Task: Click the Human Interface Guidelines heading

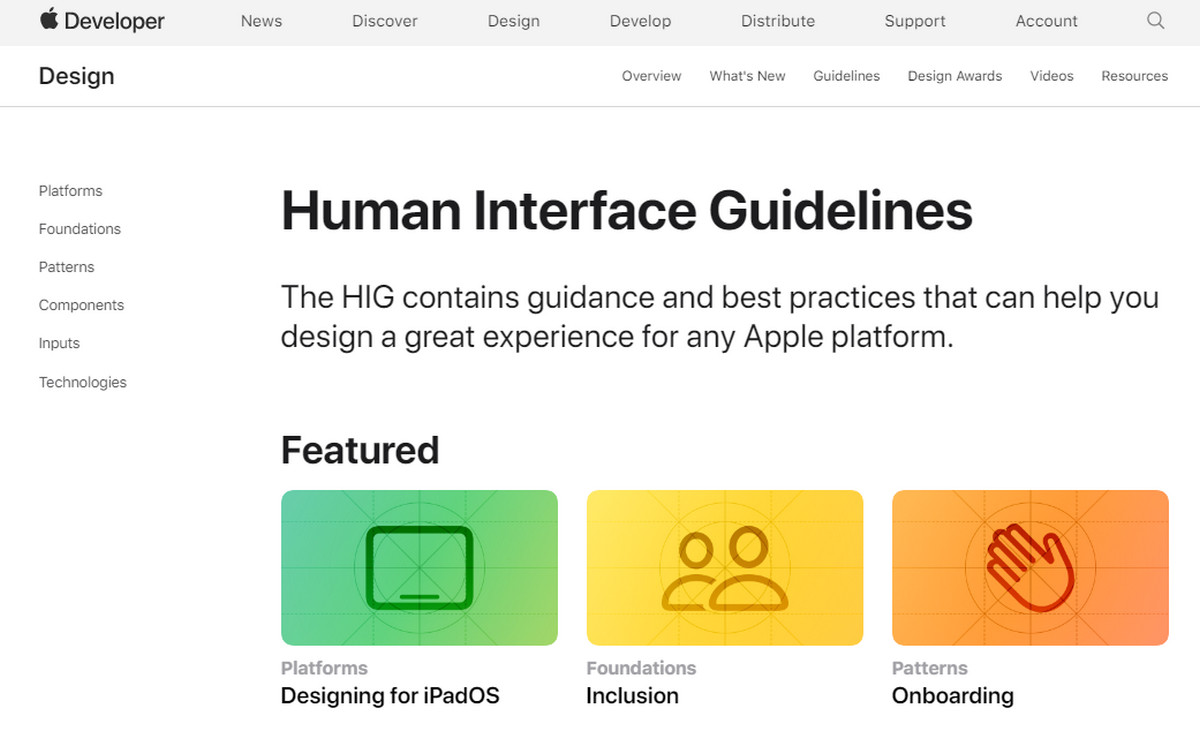Action: pos(627,212)
